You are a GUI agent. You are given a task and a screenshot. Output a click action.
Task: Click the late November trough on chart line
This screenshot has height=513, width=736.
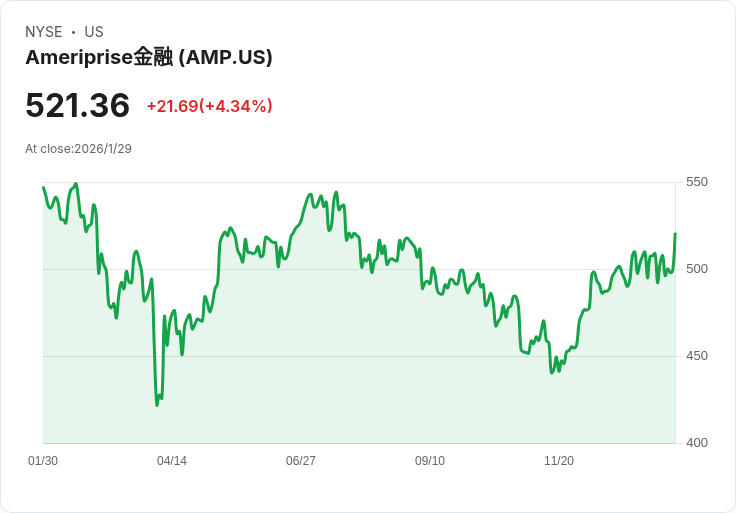[x=552, y=373]
